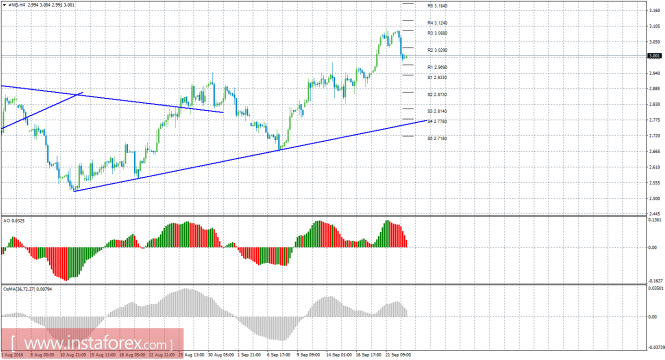Click the current price tag 3.001
Viewport: 665px width, 360px height.
point(654,56)
